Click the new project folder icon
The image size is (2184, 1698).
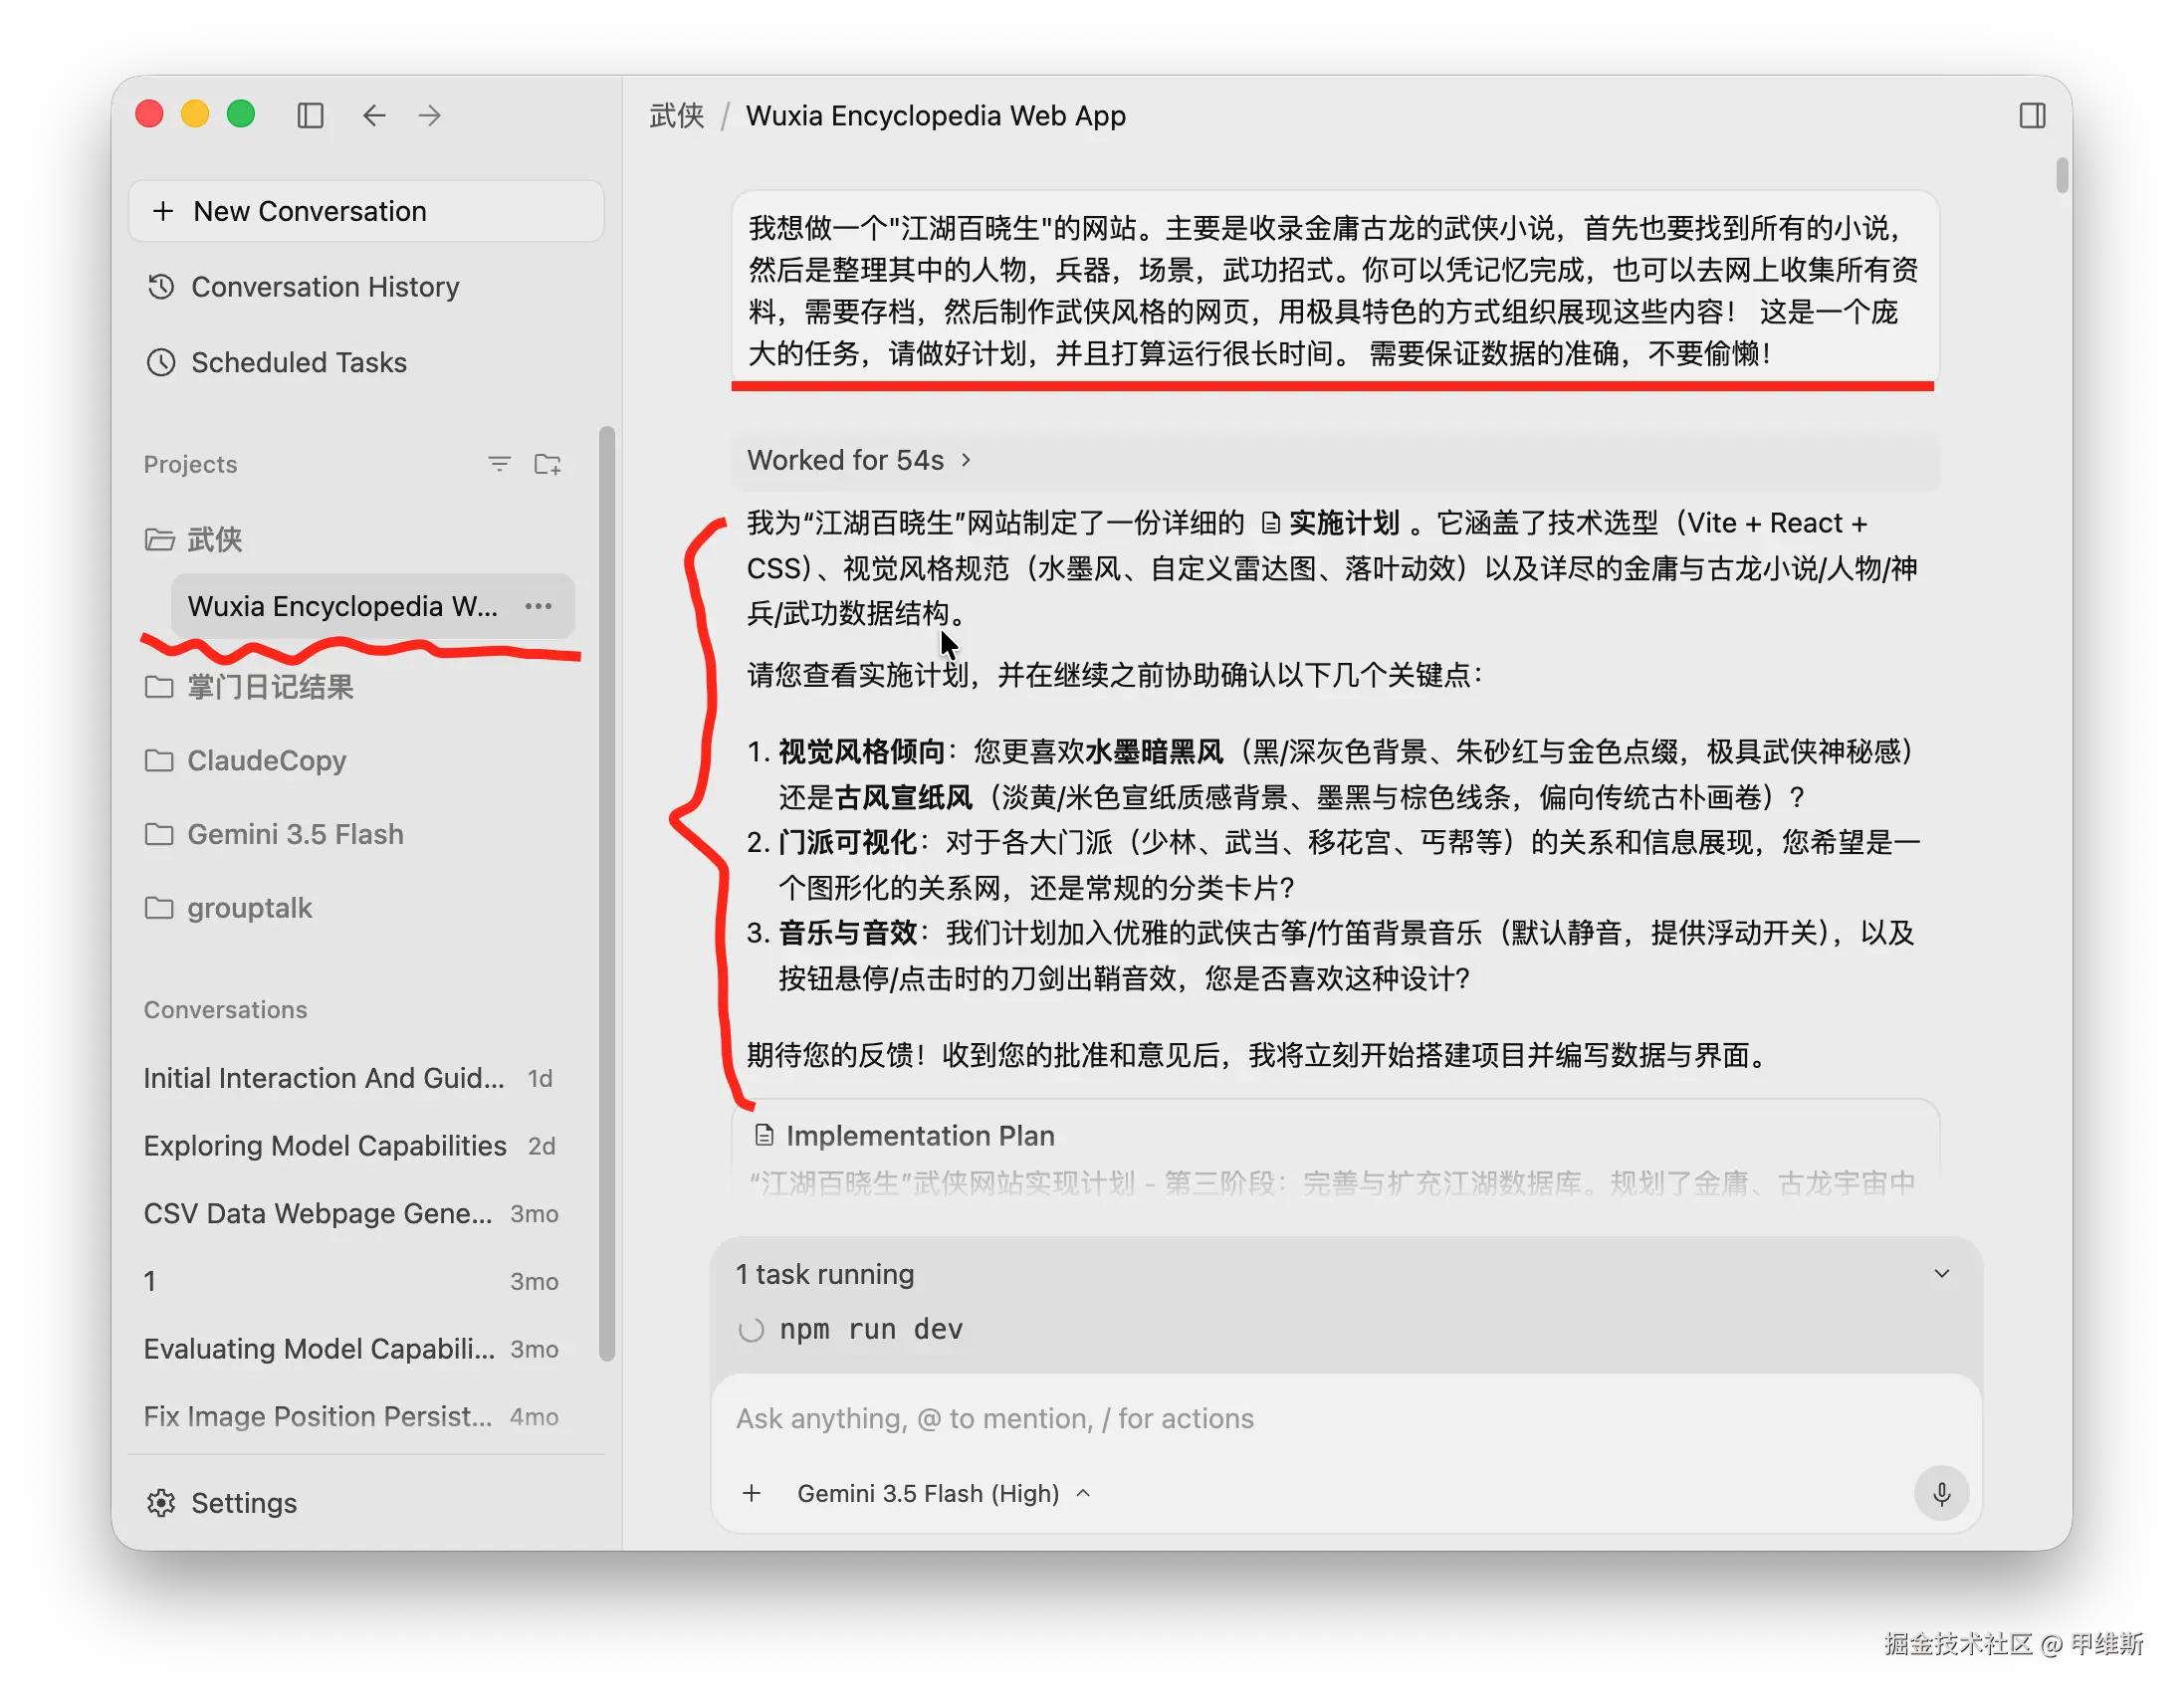click(x=547, y=464)
